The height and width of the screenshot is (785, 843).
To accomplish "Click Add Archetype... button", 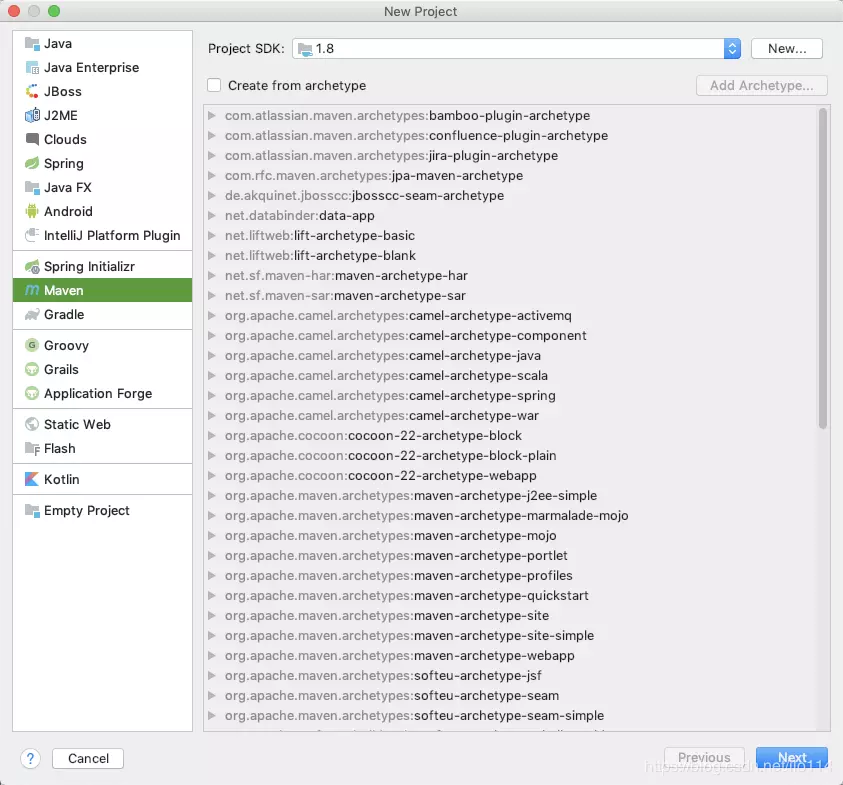I will (x=761, y=85).
